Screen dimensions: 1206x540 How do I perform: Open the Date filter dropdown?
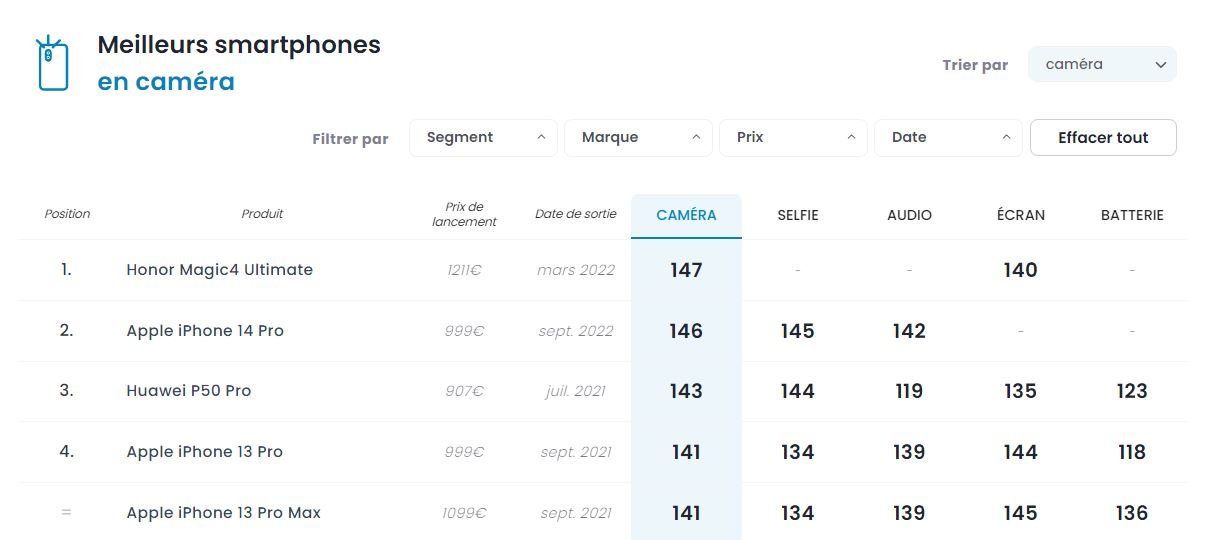coord(948,138)
